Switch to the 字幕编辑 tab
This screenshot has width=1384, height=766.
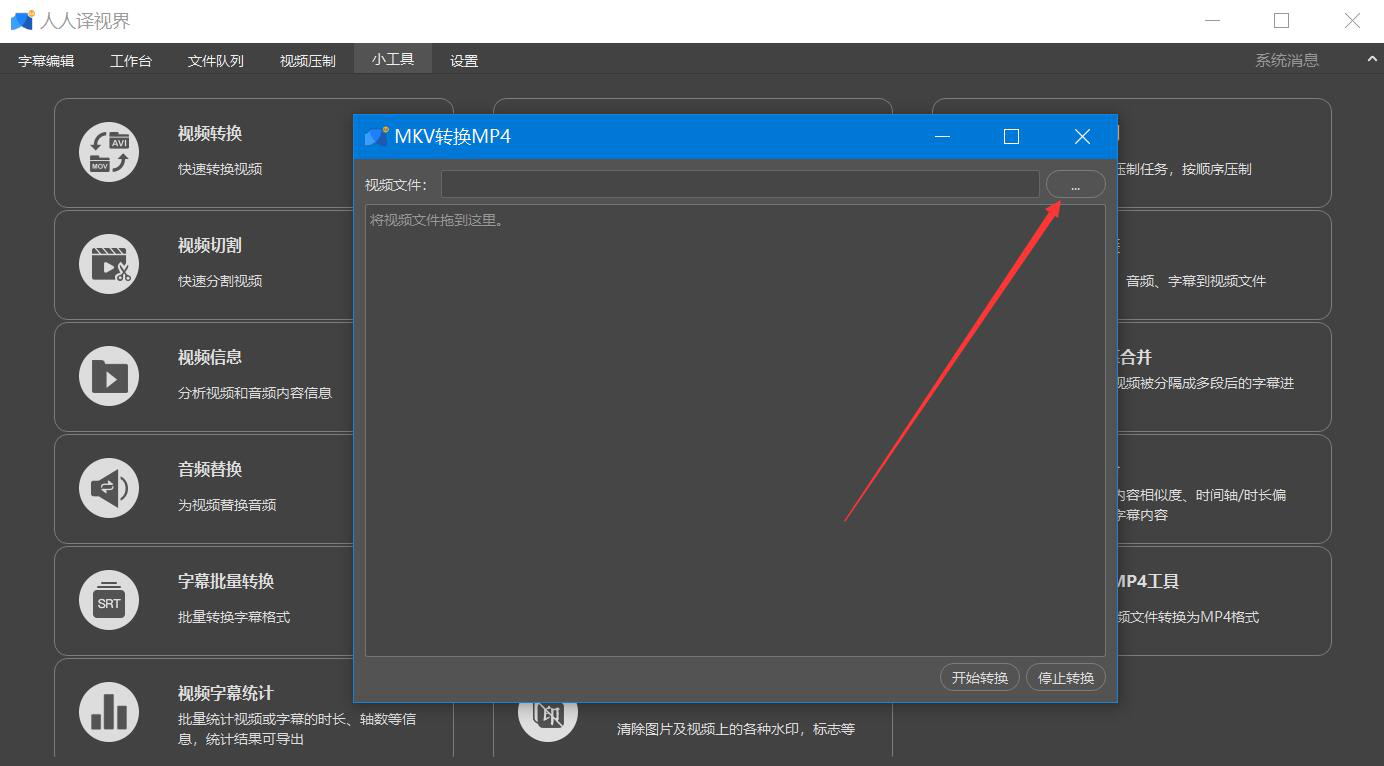tap(45, 59)
